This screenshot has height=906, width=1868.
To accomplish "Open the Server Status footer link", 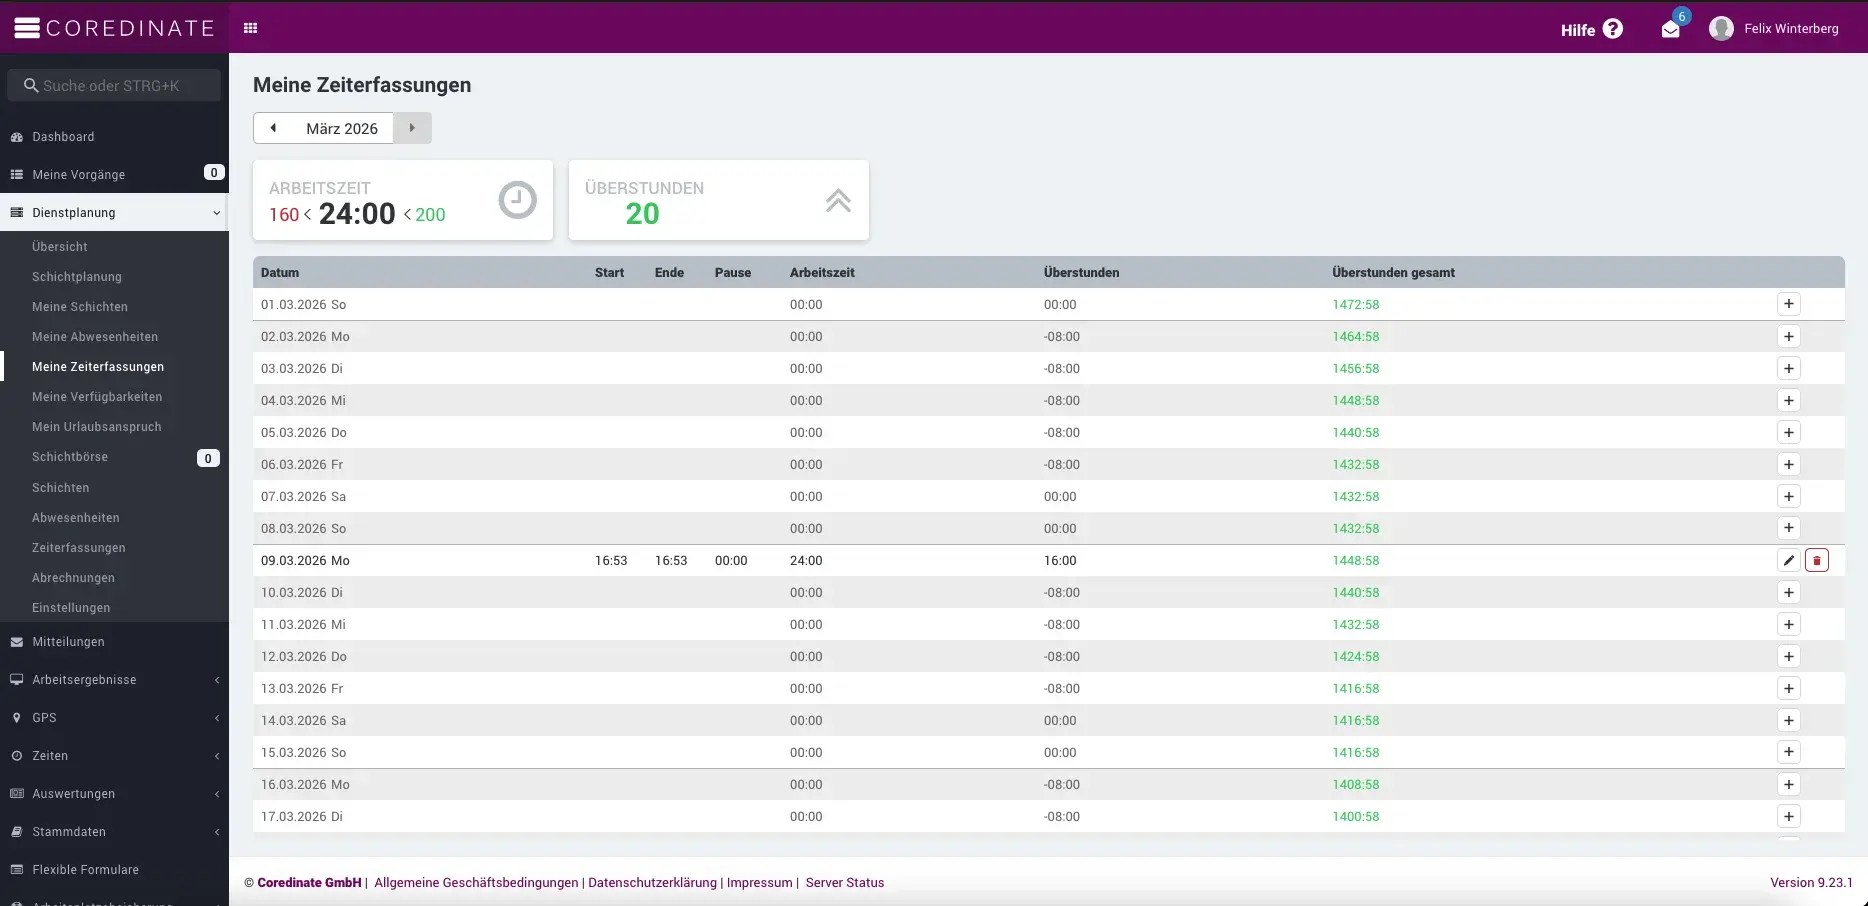I will 845,883.
